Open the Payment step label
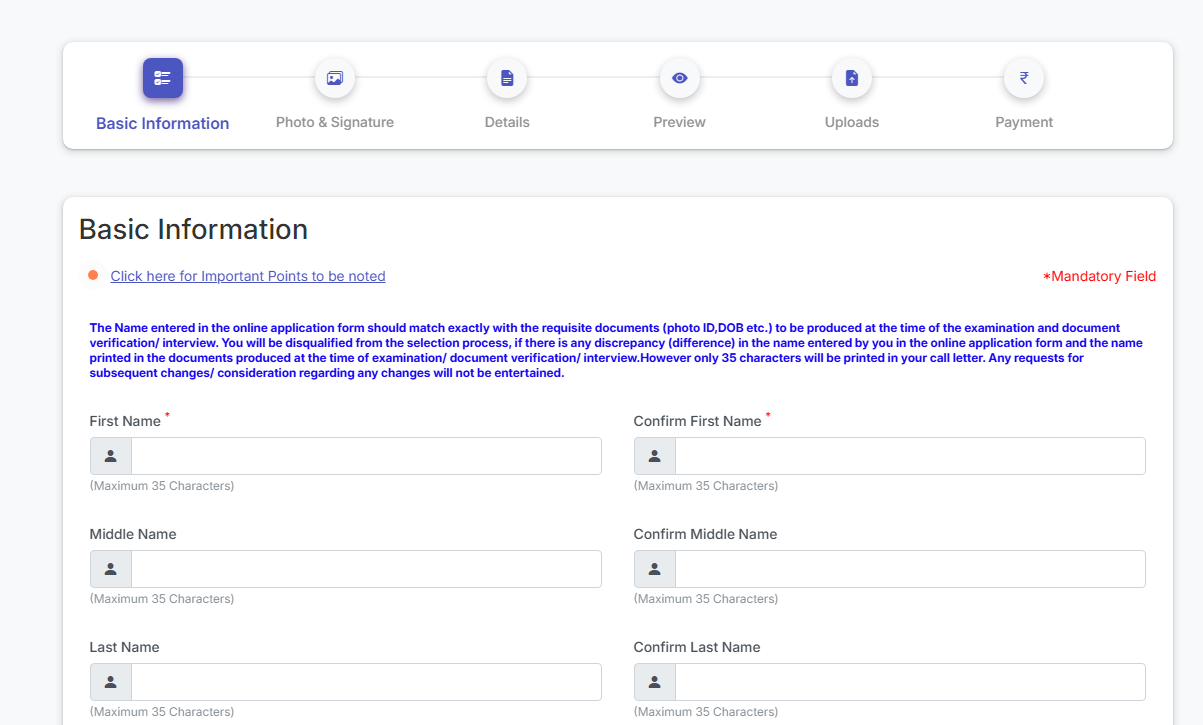Screen dimensions: 1203x725 [x=1024, y=122]
